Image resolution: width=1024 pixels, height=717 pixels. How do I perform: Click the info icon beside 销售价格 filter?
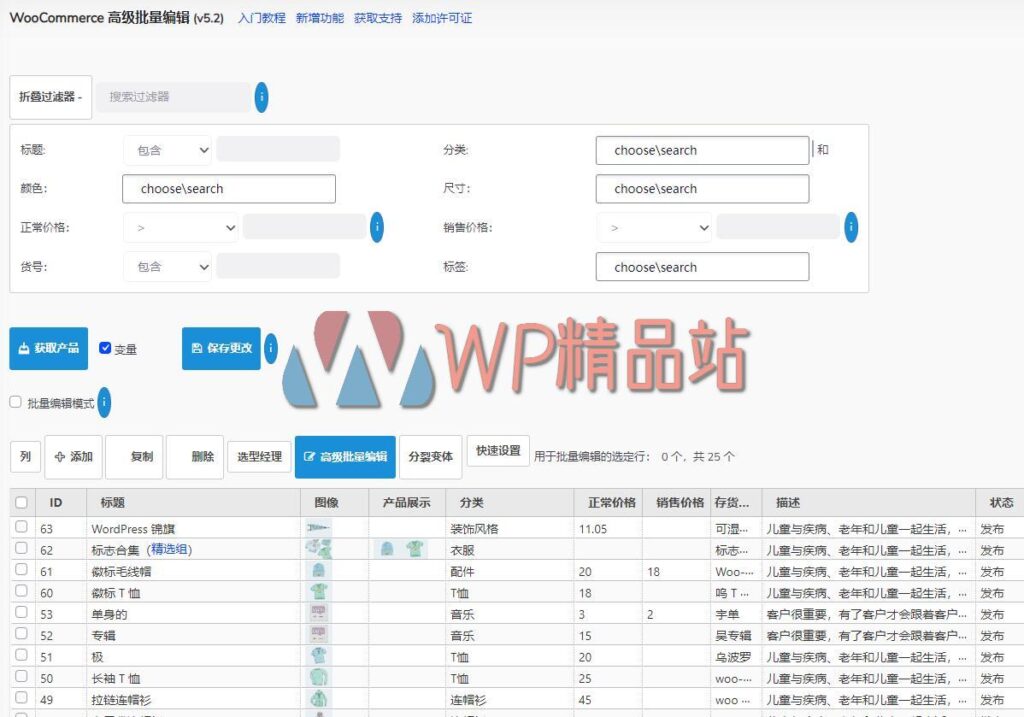[x=851, y=228]
